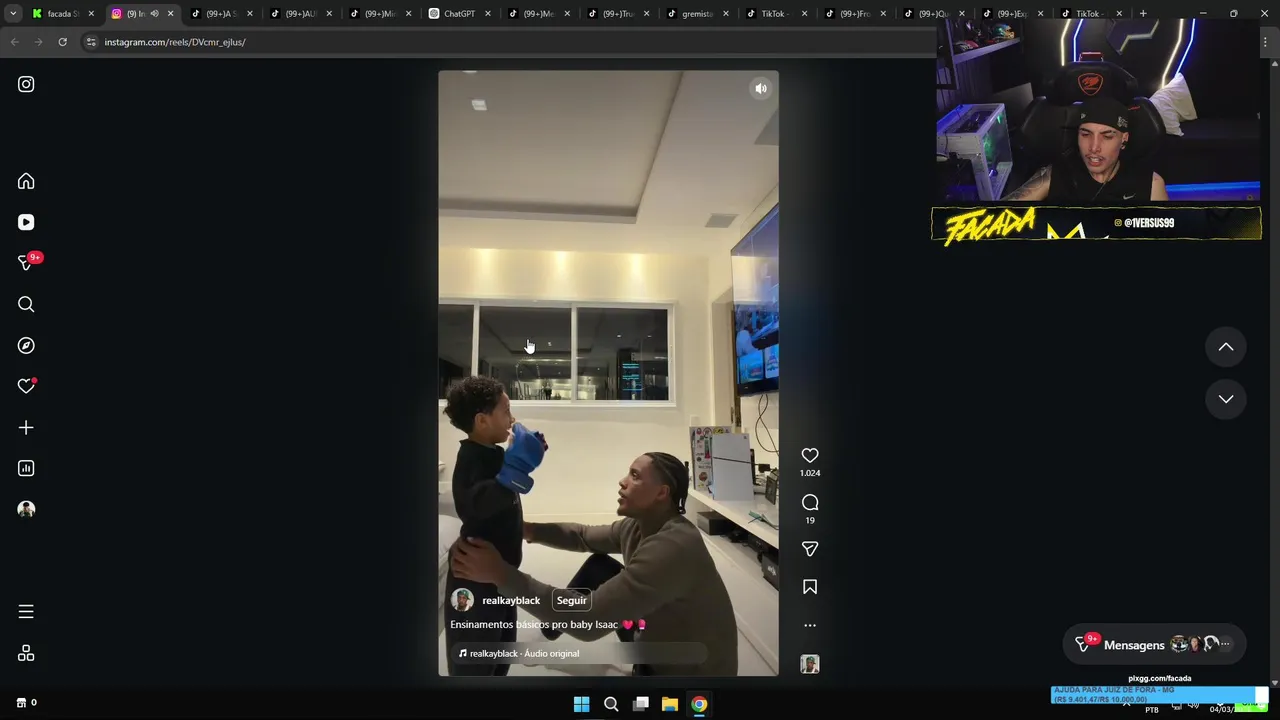Image resolution: width=1280 pixels, height=720 pixels.
Task: Open the Meta apps grid icon
Action: point(26,653)
